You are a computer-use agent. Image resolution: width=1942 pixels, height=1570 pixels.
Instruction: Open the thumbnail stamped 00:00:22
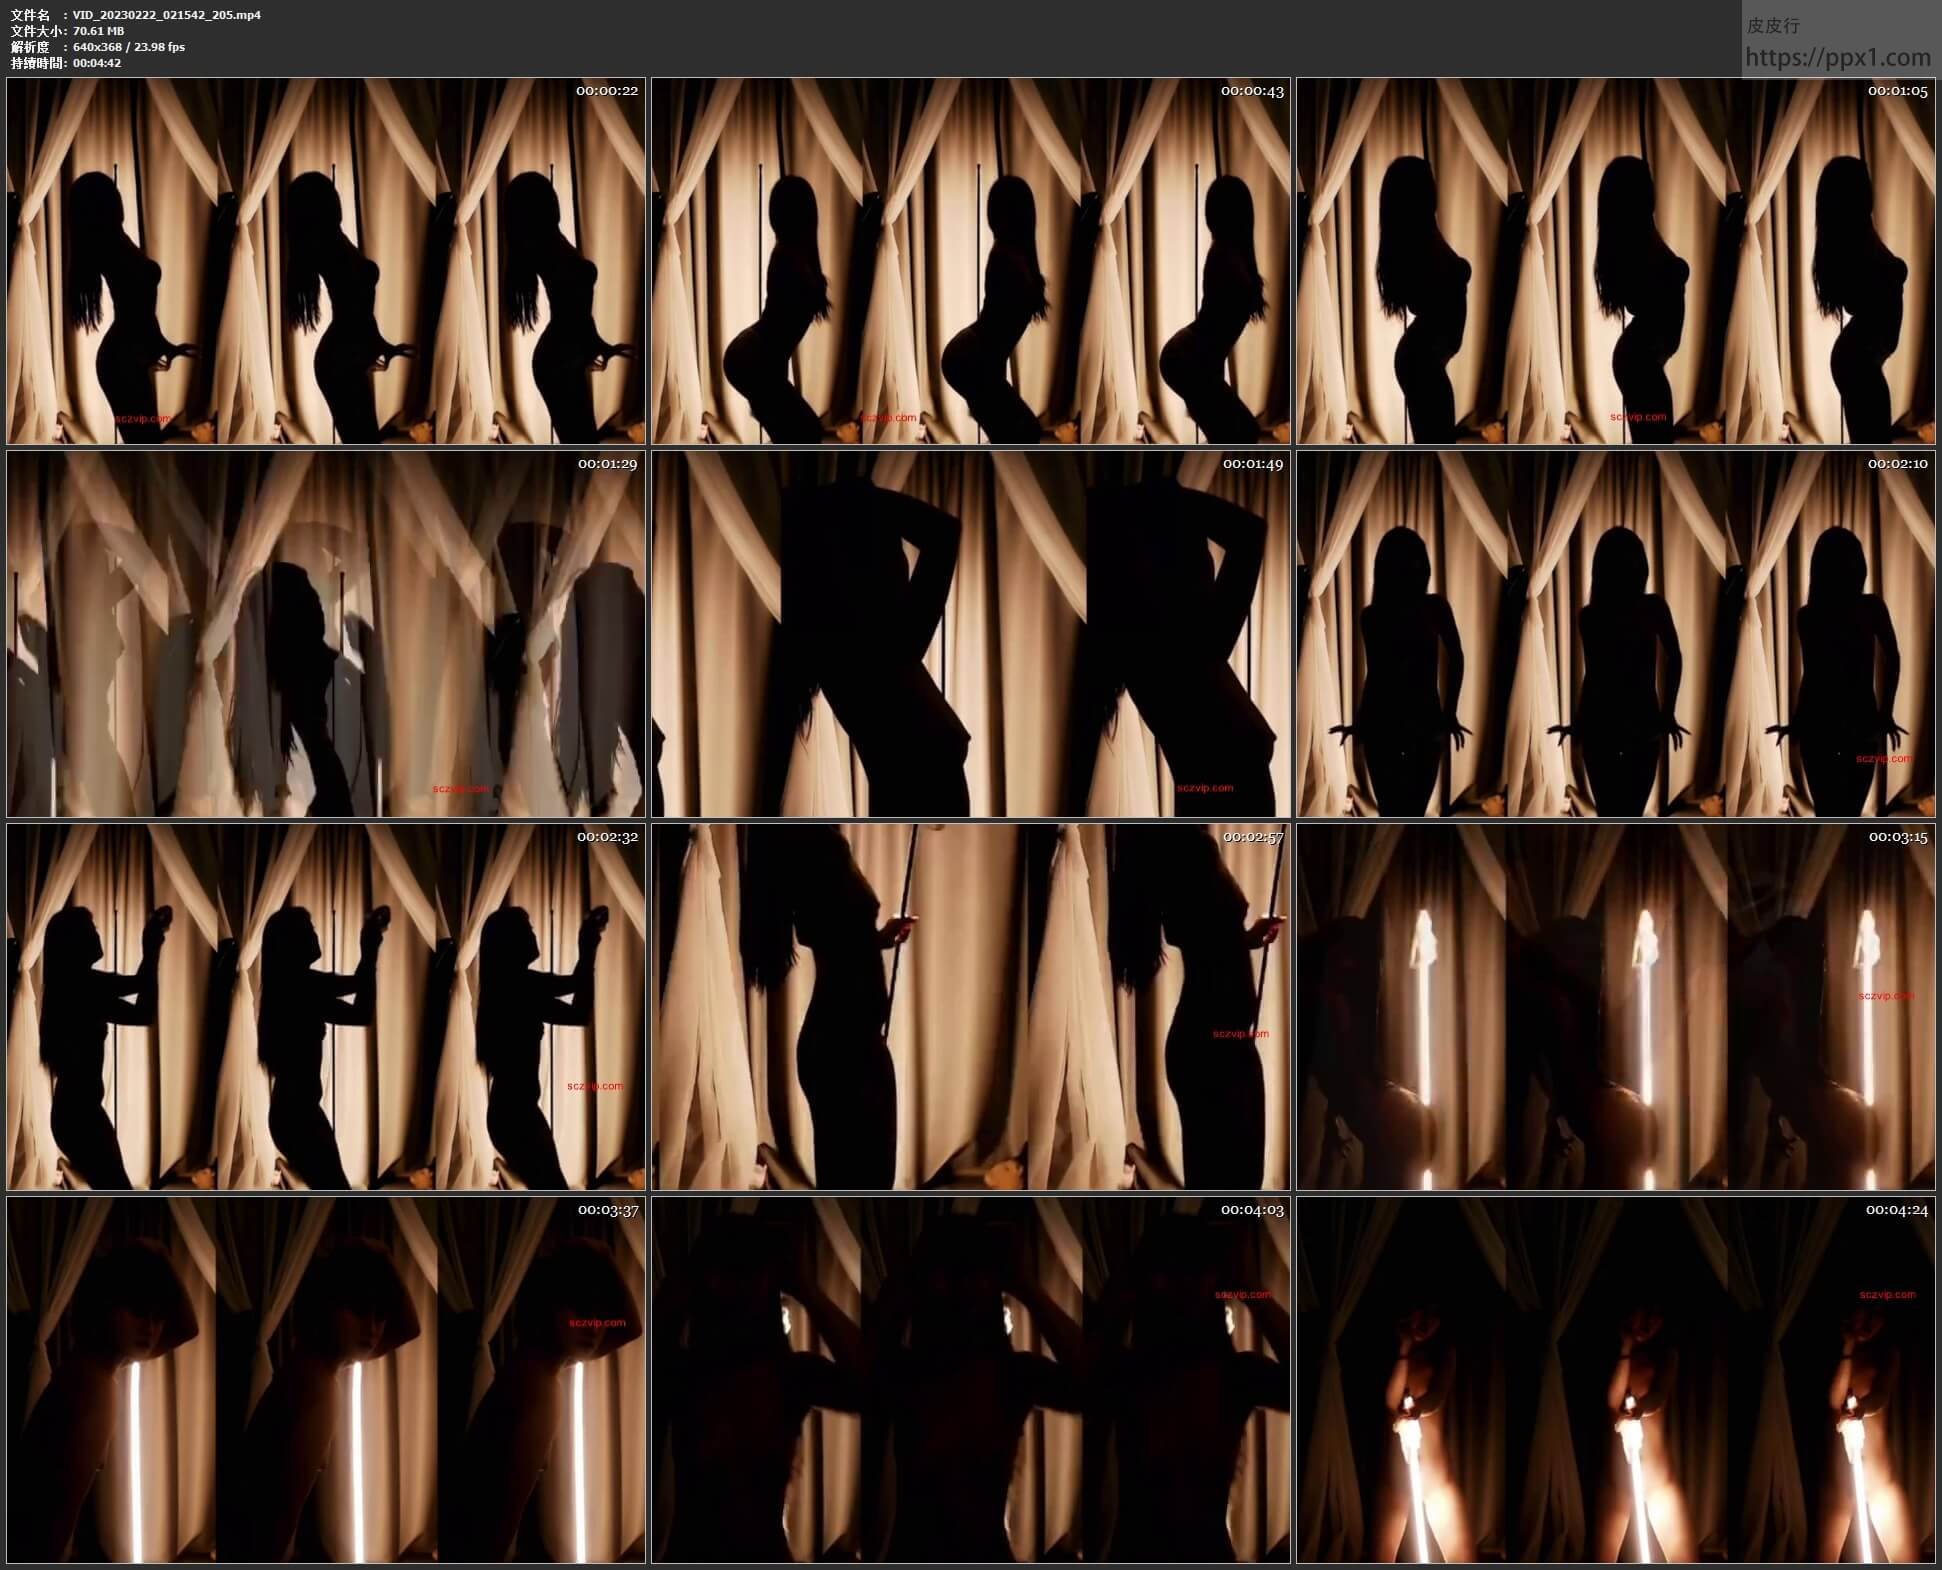click(326, 261)
